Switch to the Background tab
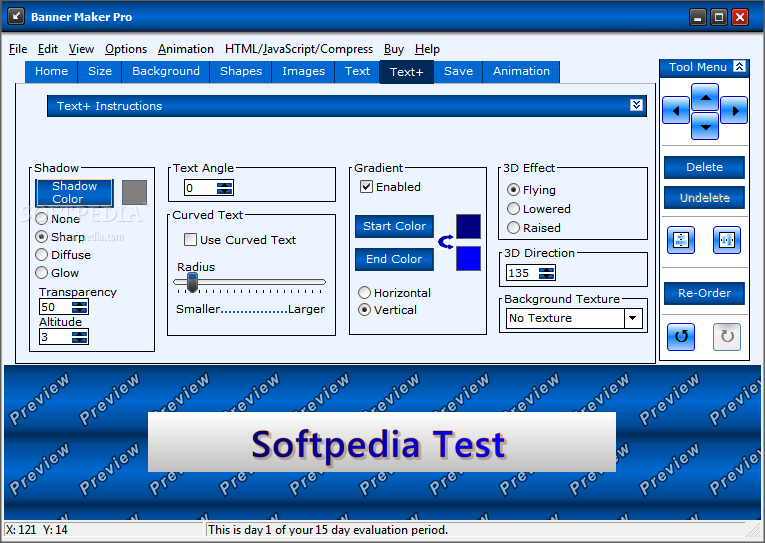The height and width of the screenshot is (543, 765). (166, 71)
